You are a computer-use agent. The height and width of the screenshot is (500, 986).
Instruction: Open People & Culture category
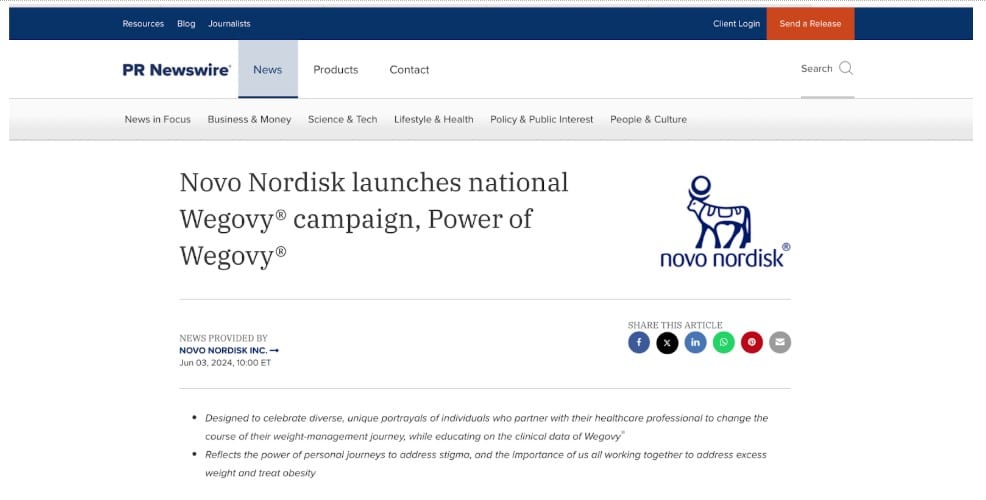pyautogui.click(x=648, y=119)
